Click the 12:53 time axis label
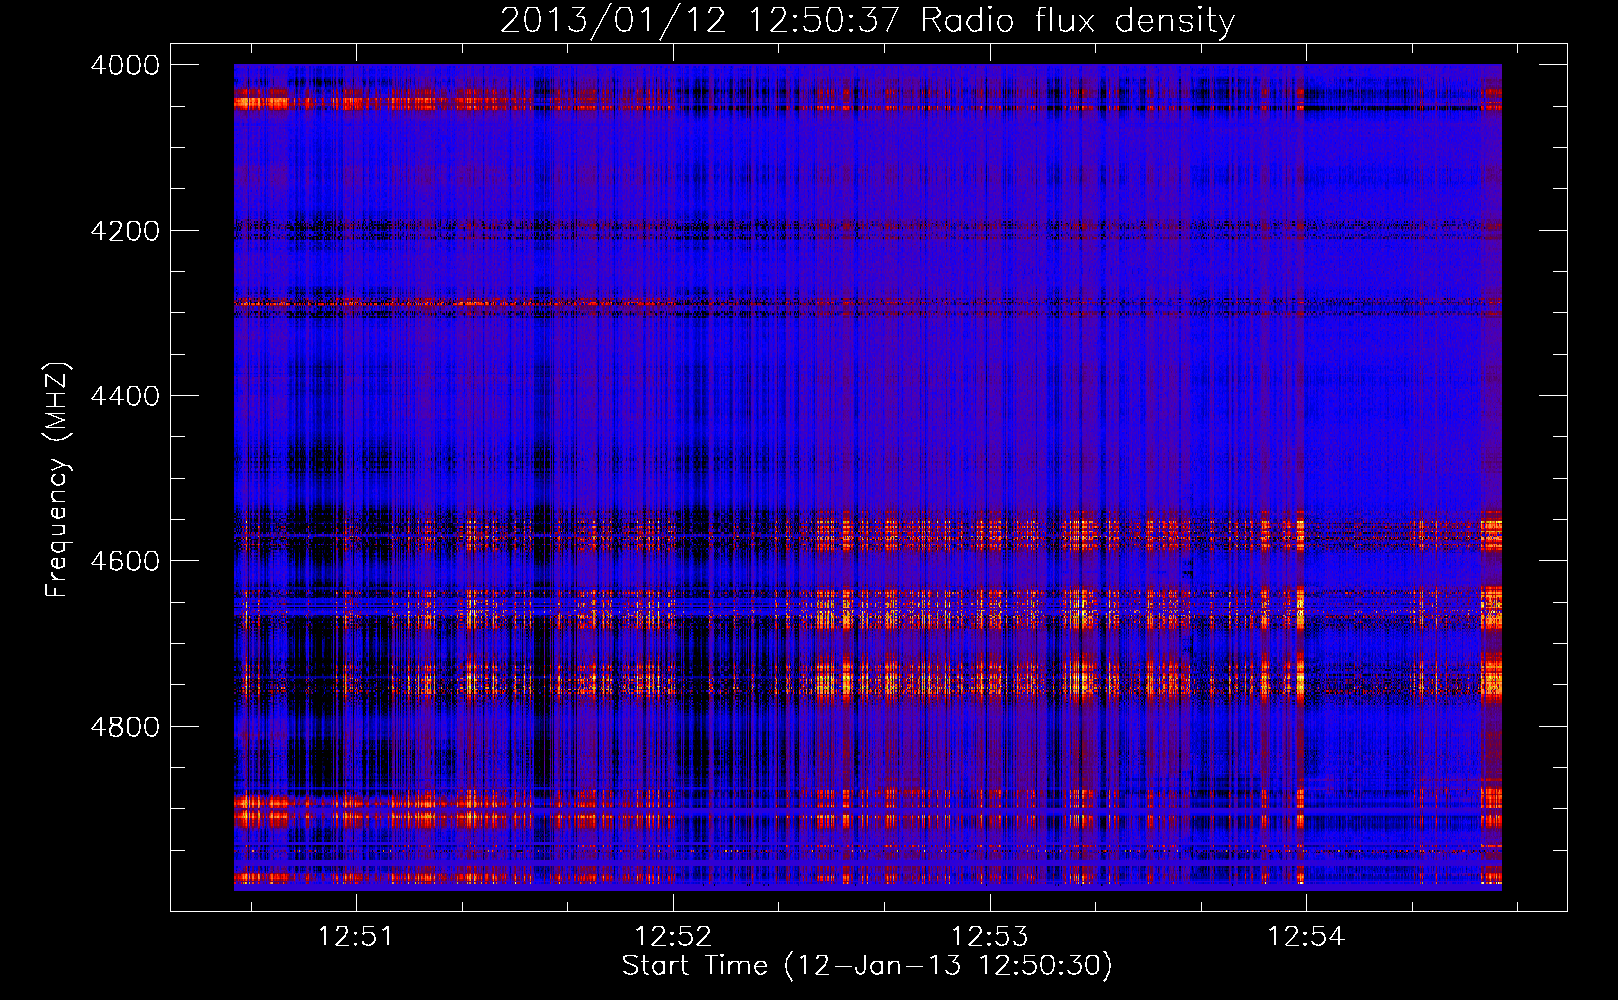The image size is (1618, 1000). click(x=989, y=936)
